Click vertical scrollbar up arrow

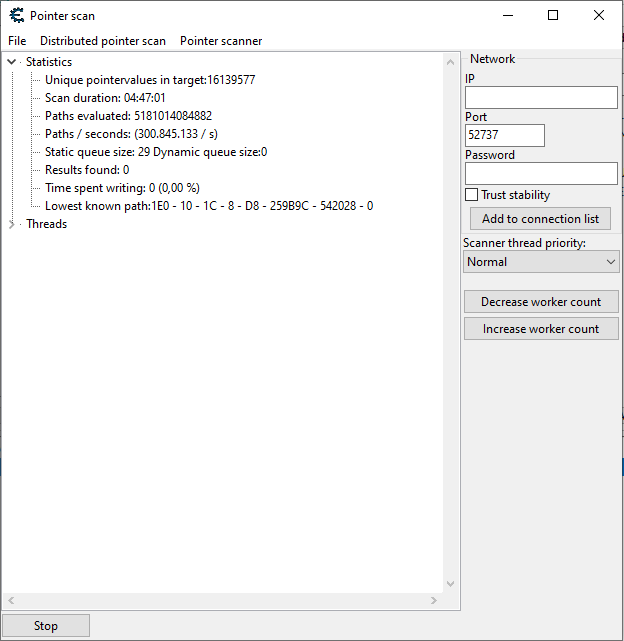point(451,62)
